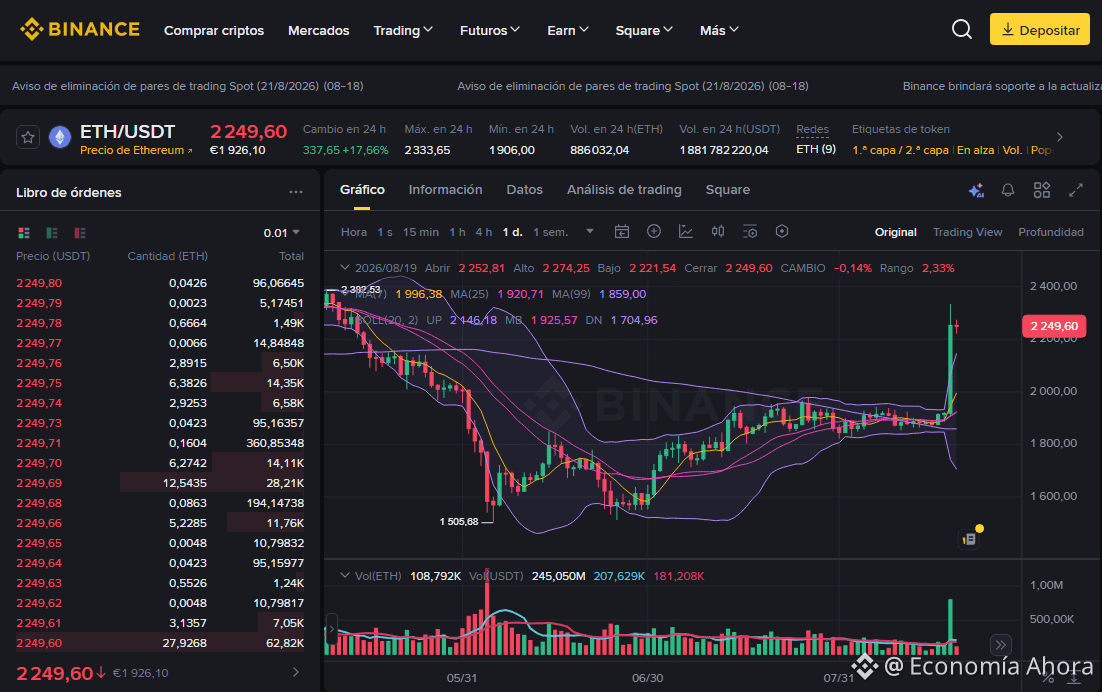The image size is (1102, 692).
Task: Click the add indicator plus circle icon
Action: (654, 231)
